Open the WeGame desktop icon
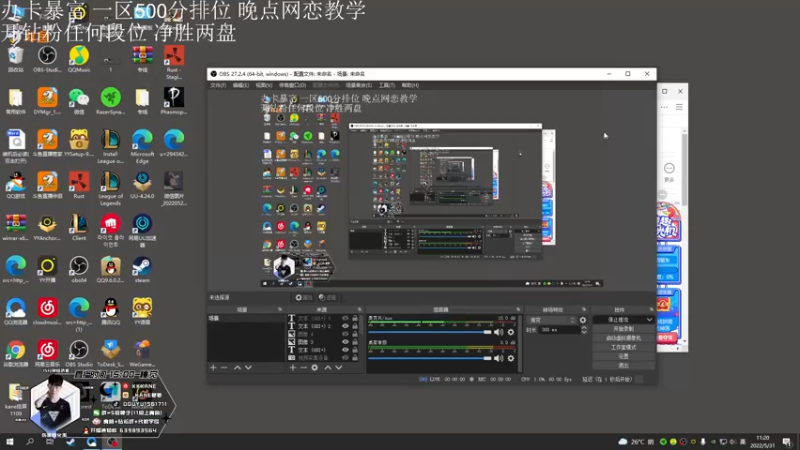Viewport: 800px width, 450px height. 142,354
